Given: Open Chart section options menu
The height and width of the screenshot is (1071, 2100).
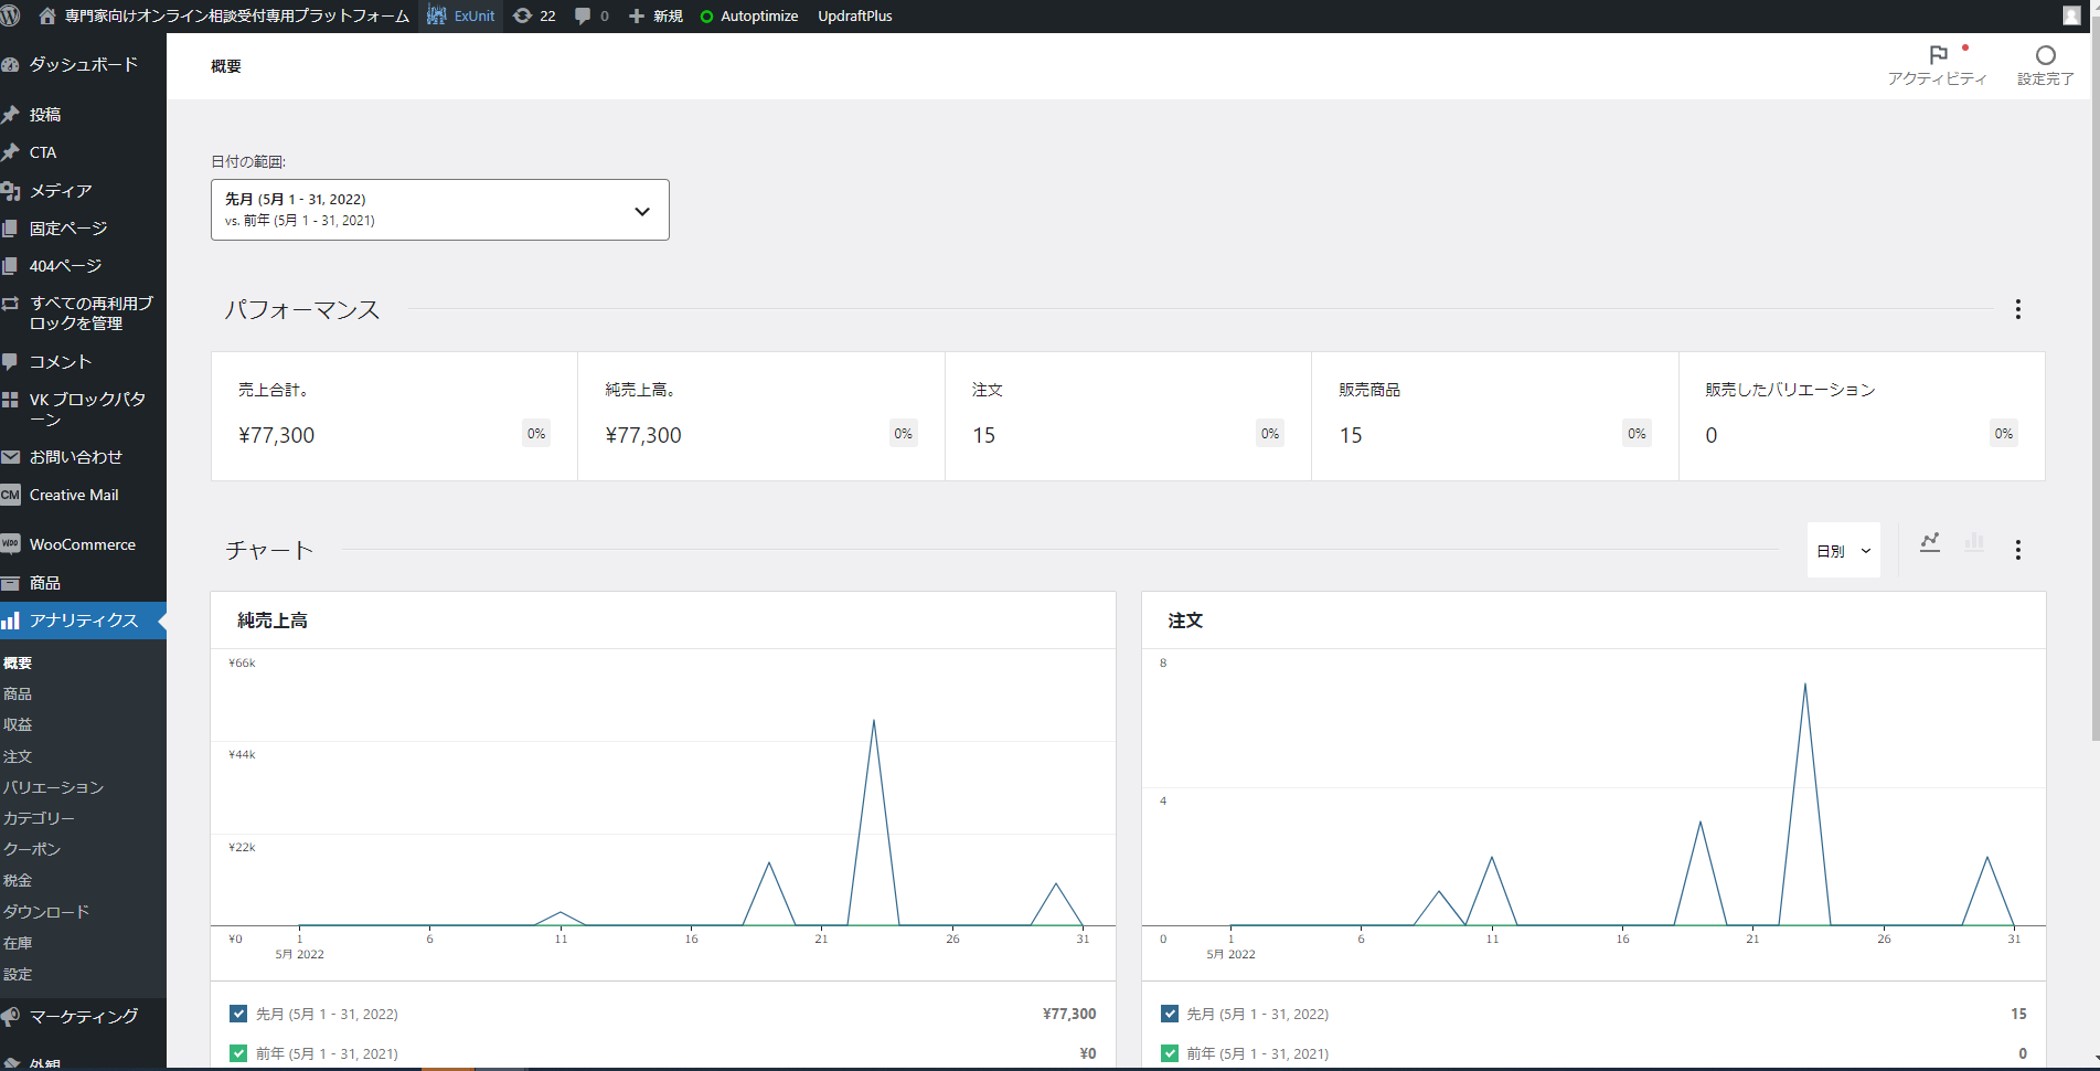Looking at the screenshot, I should pyautogui.click(x=2017, y=550).
